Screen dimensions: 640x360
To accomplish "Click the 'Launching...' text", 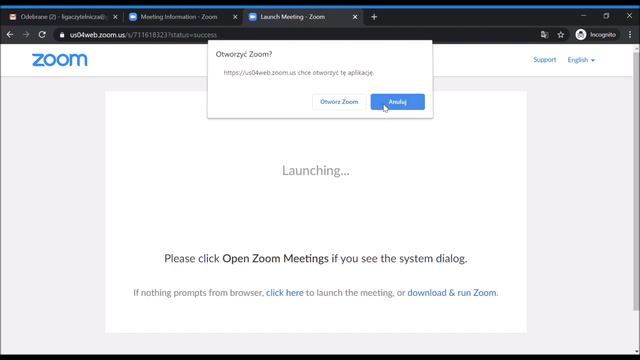I will point(316,170).
